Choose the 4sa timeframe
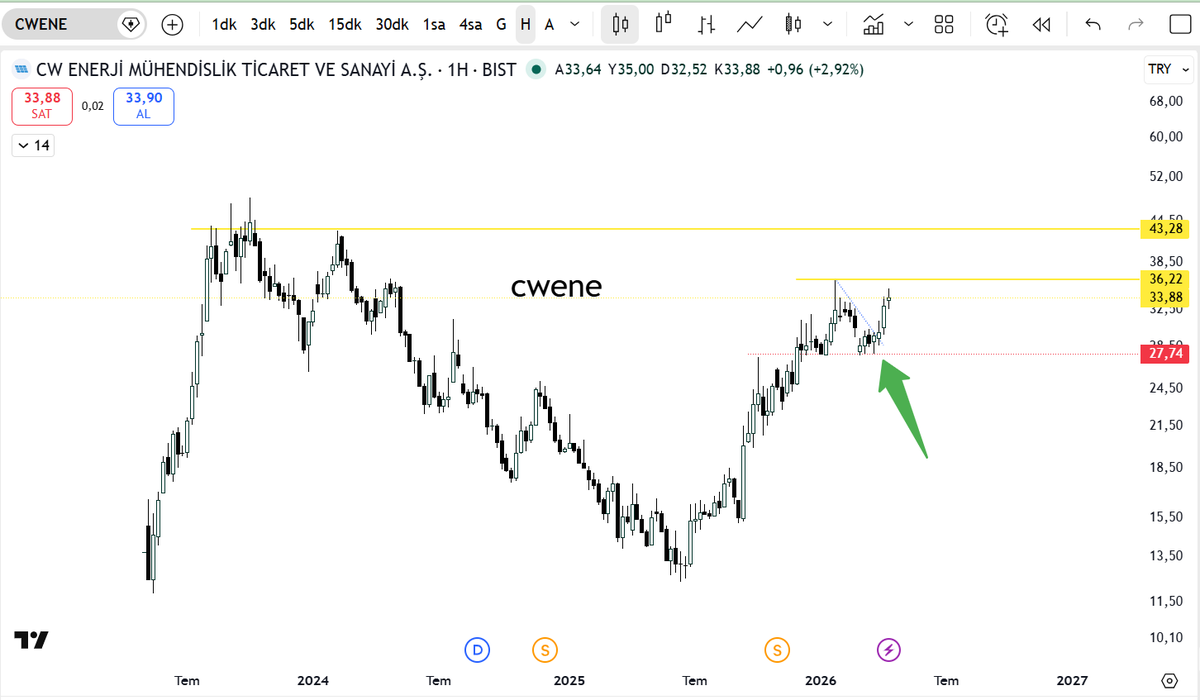This screenshot has height=700, width=1200. (470, 24)
